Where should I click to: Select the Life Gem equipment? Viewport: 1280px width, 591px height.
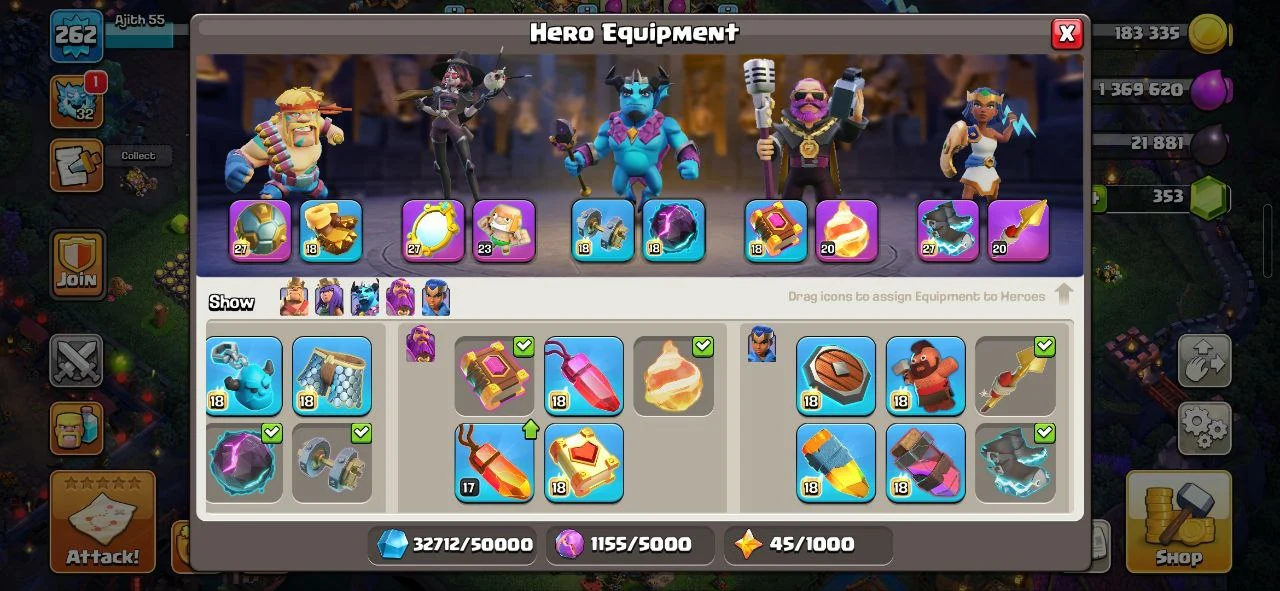click(x=584, y=376)
